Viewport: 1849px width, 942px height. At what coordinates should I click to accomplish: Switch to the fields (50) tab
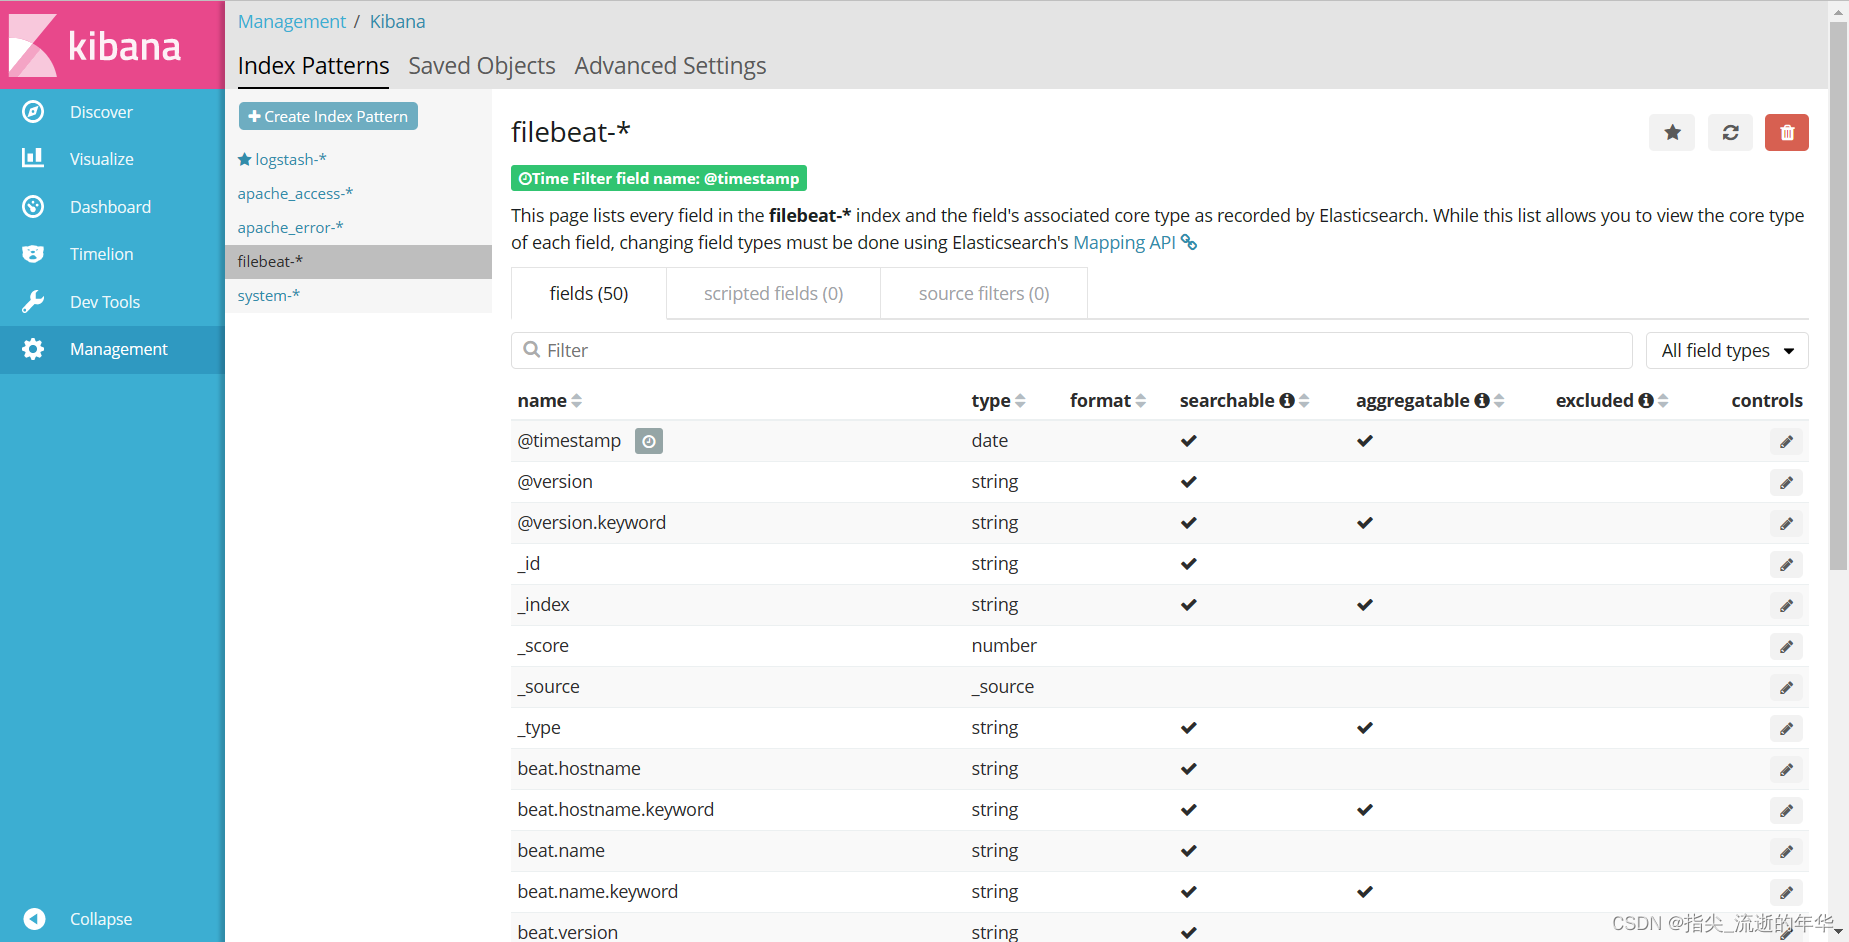pos(589,293)
